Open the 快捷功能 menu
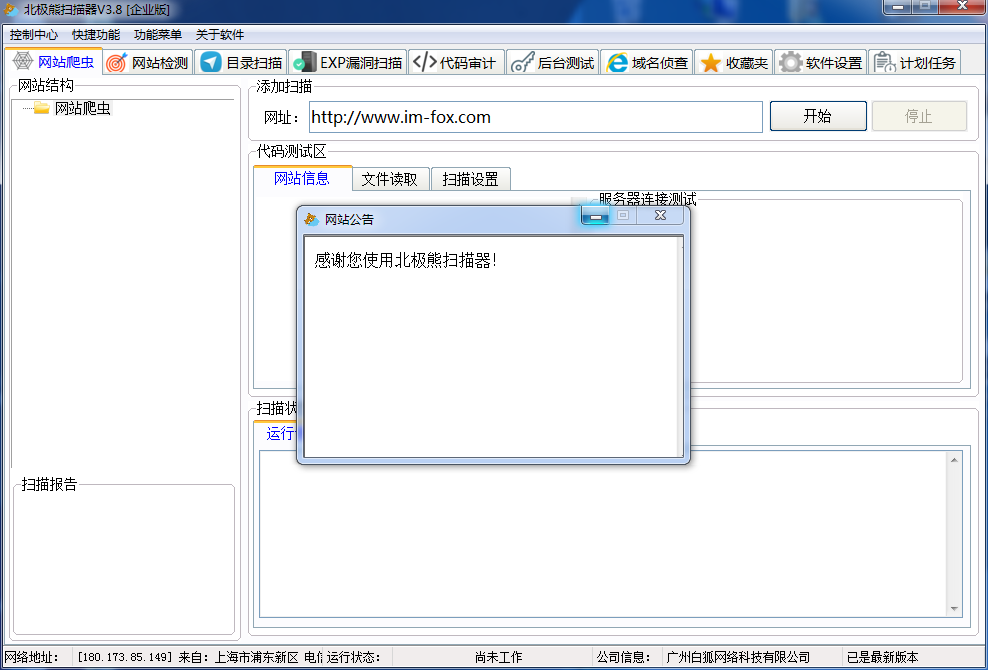Screen dimensions: 988x670 96,34
